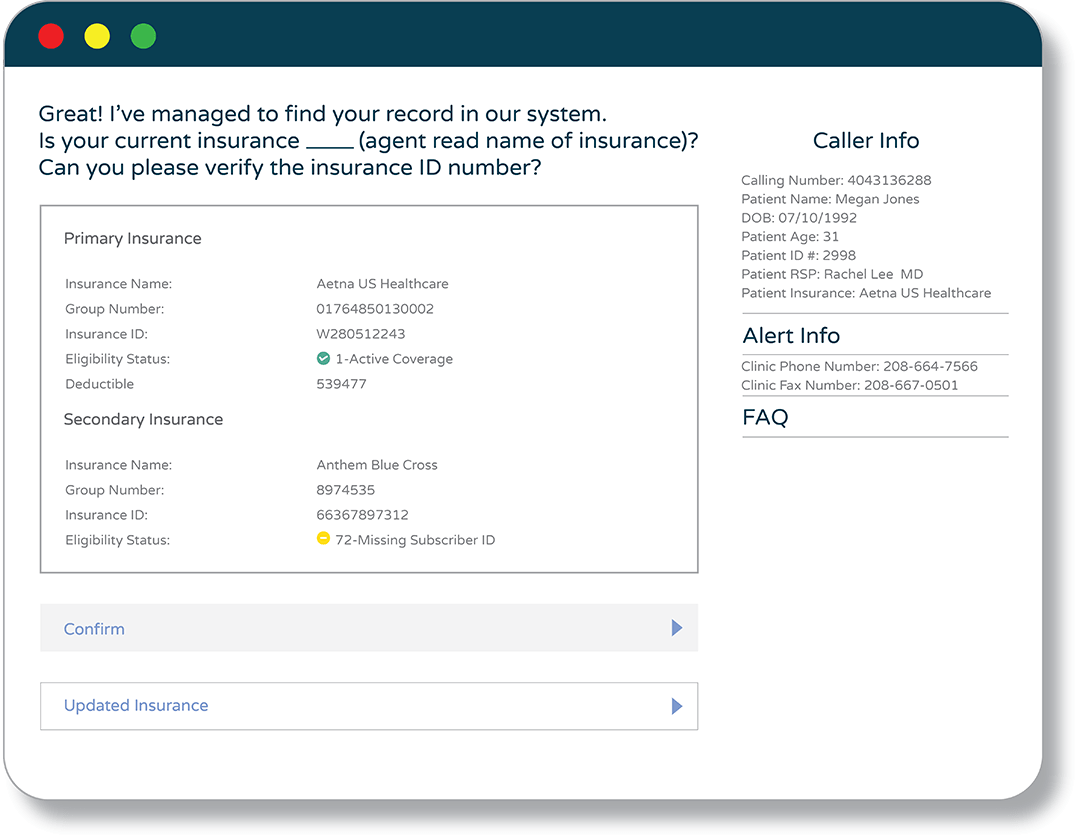This screenshot has width=1080, height=840.
Task: Open the Alert Info section
Action: point(791,336)
